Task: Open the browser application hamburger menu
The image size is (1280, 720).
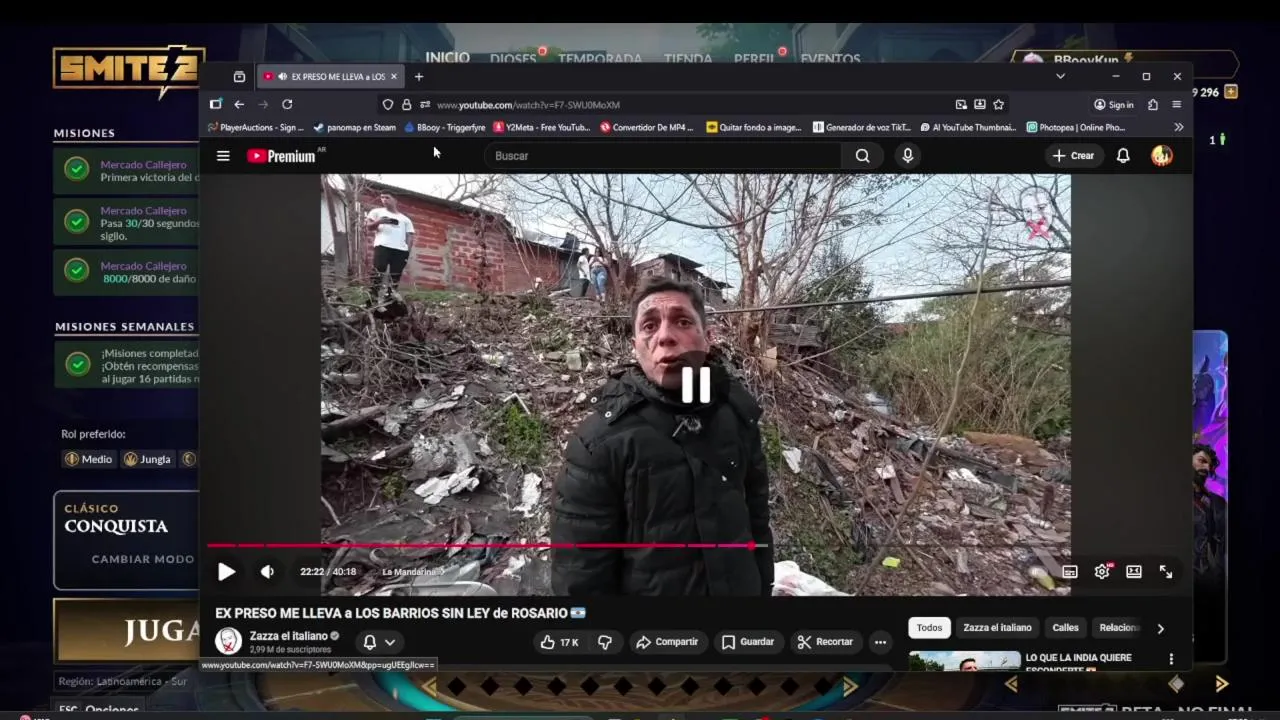Action: coord(1177,104)
